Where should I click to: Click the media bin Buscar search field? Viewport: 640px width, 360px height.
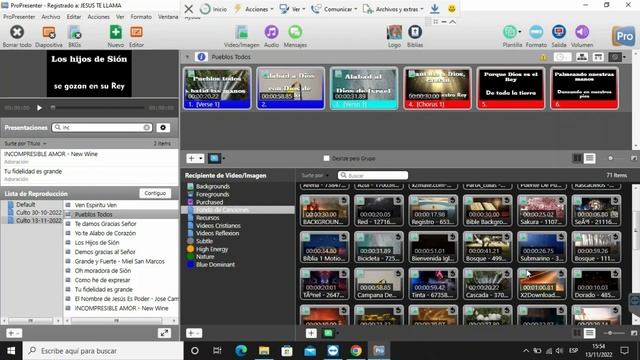click(373, 175)
